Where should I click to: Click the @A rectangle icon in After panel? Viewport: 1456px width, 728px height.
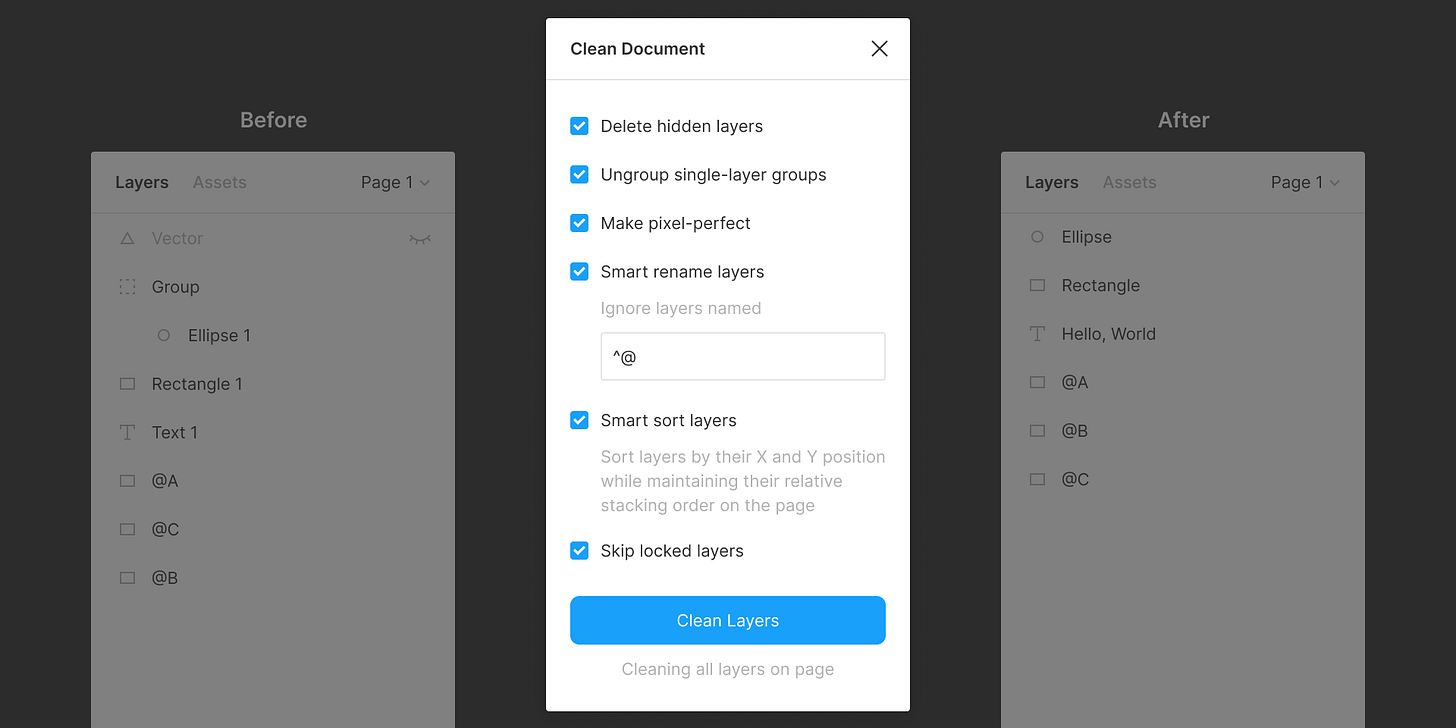[1037, 382]
